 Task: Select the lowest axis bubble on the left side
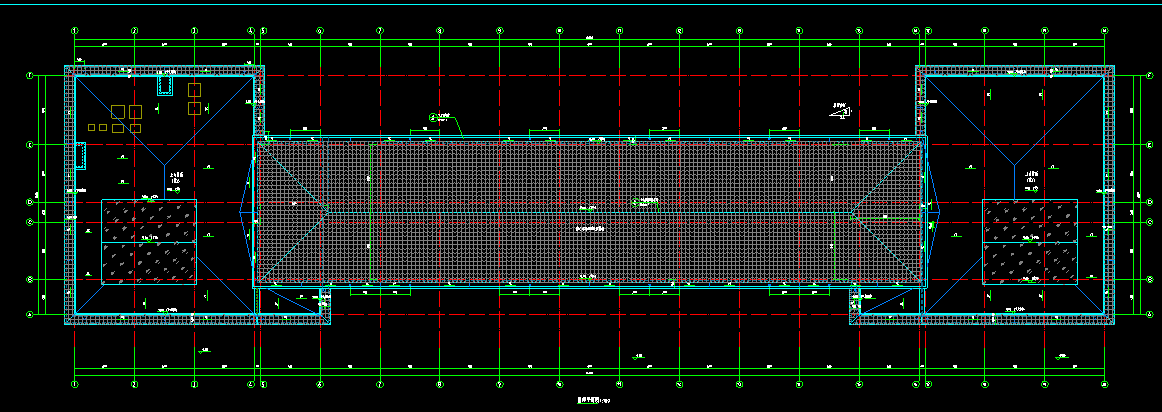30,314
